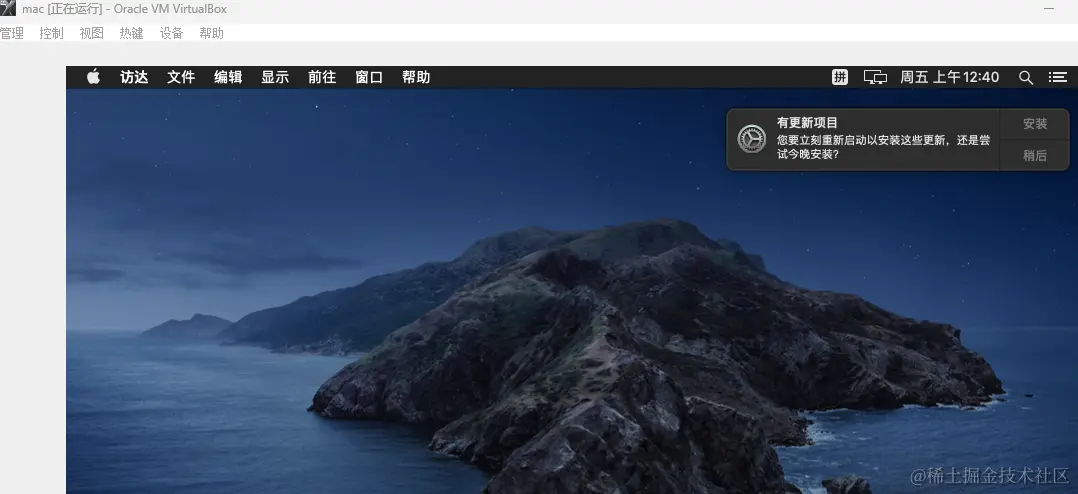
Task: Open the 编辑 menu in macOS
Action: point(228,78)
